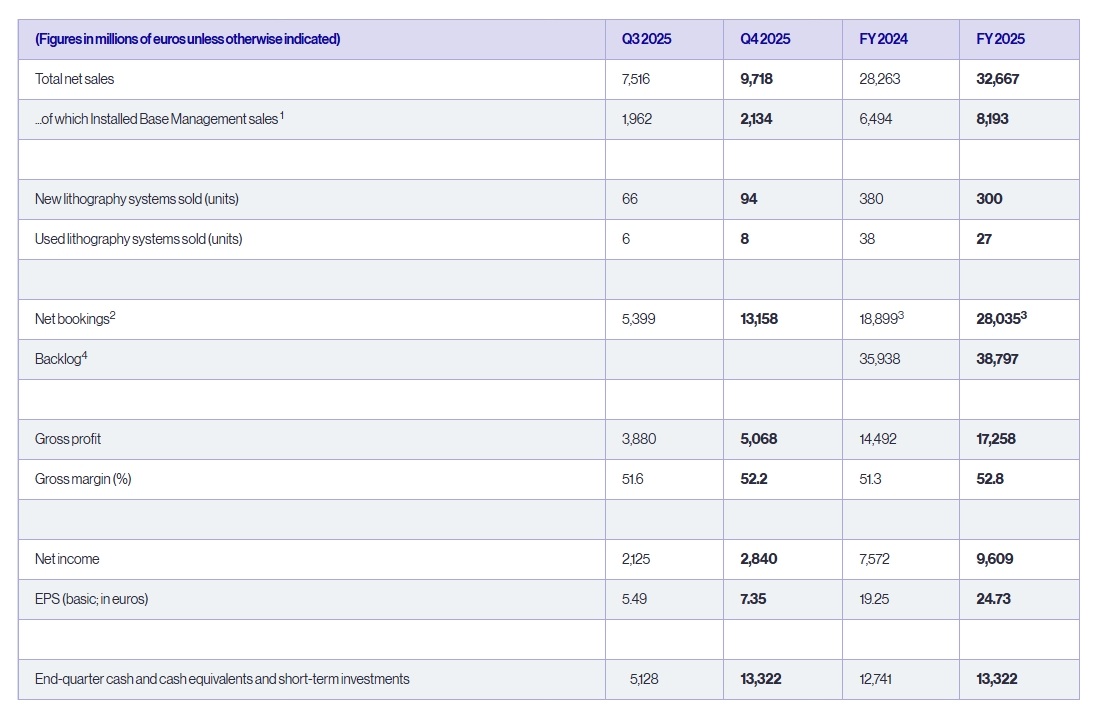Select FY 2024 net income value 7,572
Viewport: 1095px width, 715px height.
coord(875,559)
